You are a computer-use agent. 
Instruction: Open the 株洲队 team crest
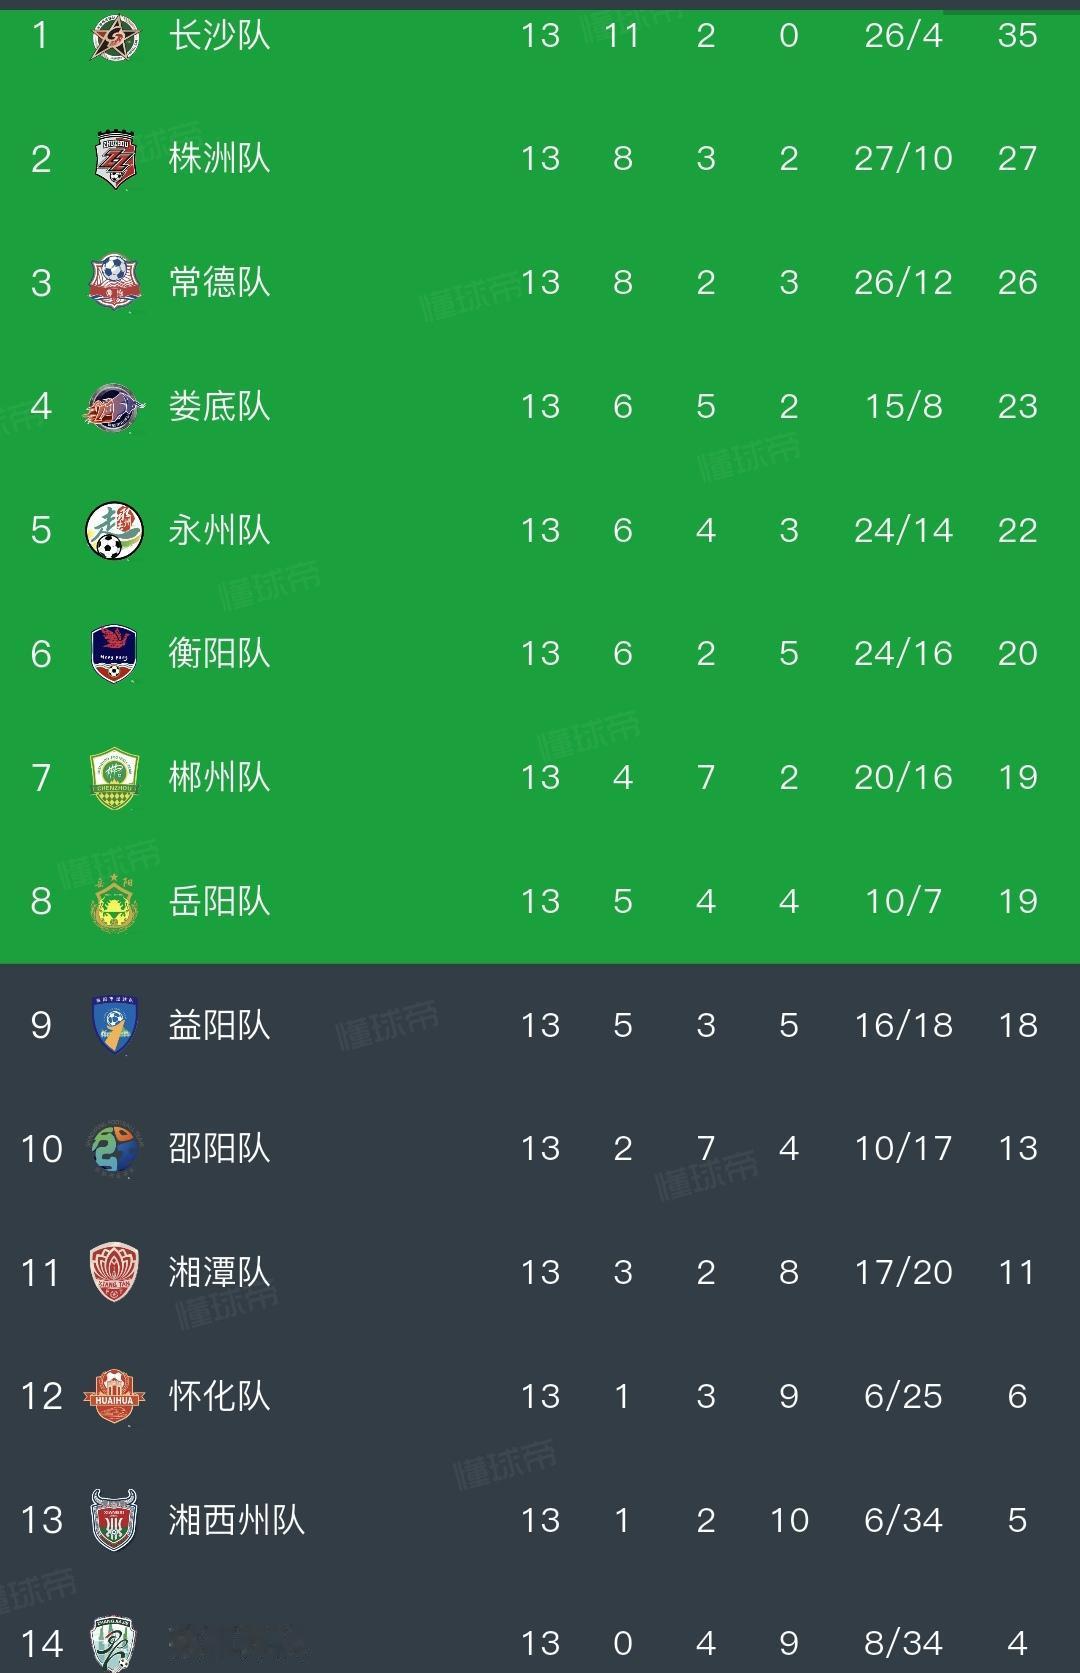pyautogui.click(x=114, y=159)
